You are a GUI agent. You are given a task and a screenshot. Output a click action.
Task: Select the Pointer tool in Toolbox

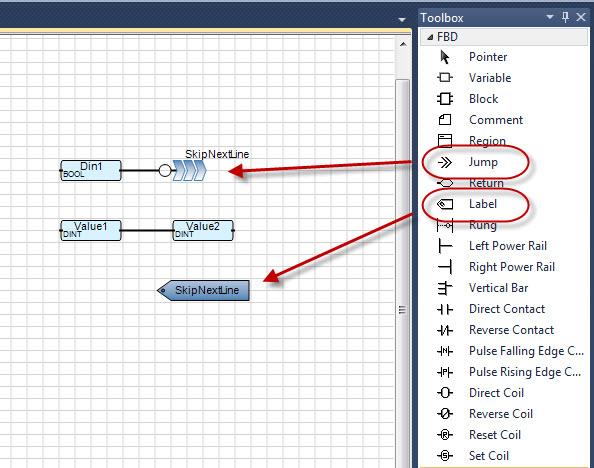488,57
